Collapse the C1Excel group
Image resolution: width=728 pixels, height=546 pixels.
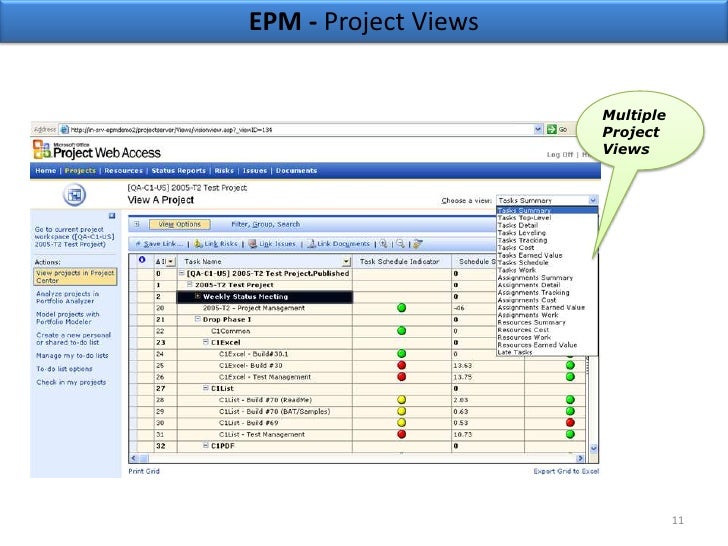click(x=206, y=342)
